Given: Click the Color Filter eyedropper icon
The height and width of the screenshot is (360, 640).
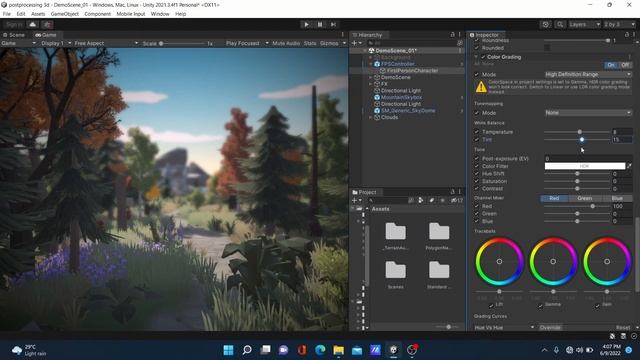Looking at the screenshot, I should coord(629,166).
